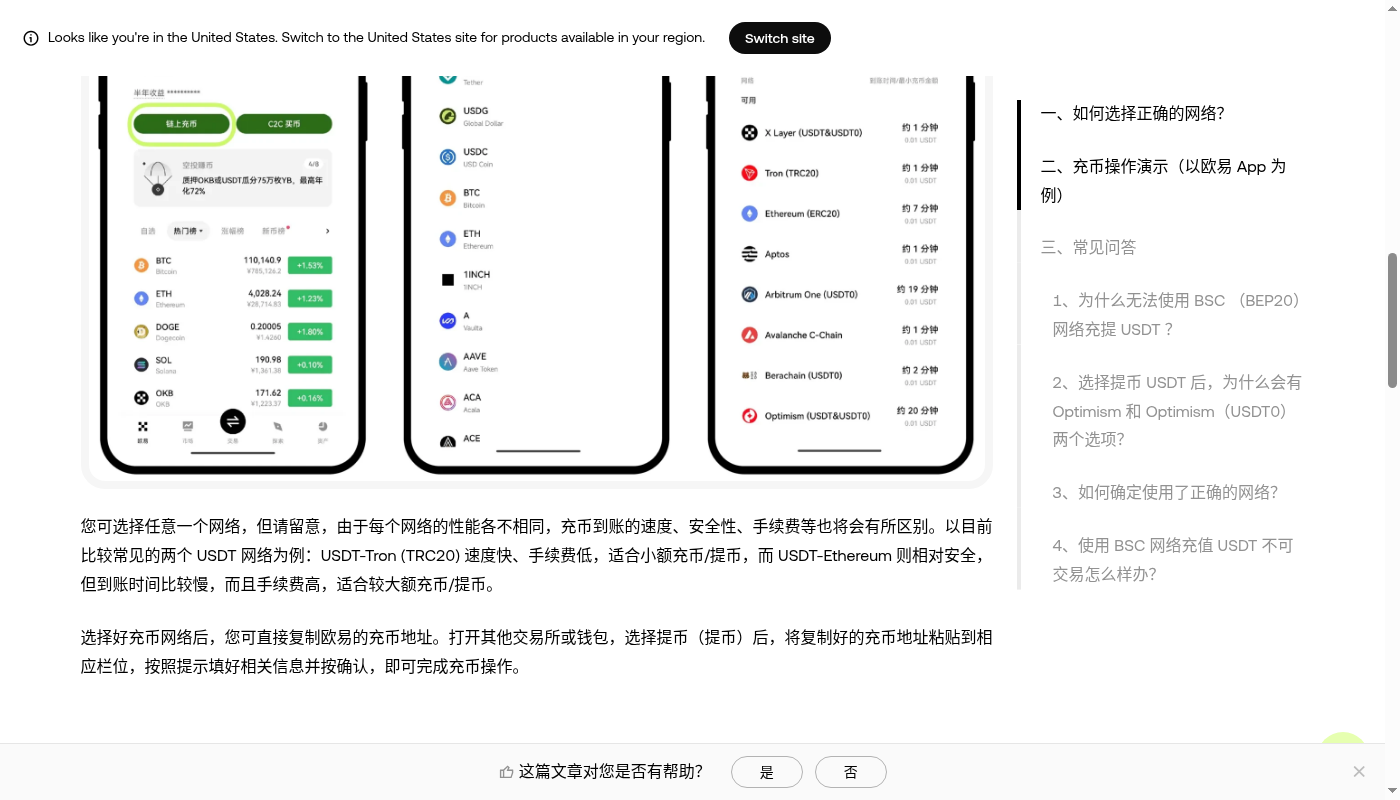Viewport: 1400px width, 800px height.
Task: Open the 三、常见问答 section link
Action: pyautogui.click(x=1088, y=247)
